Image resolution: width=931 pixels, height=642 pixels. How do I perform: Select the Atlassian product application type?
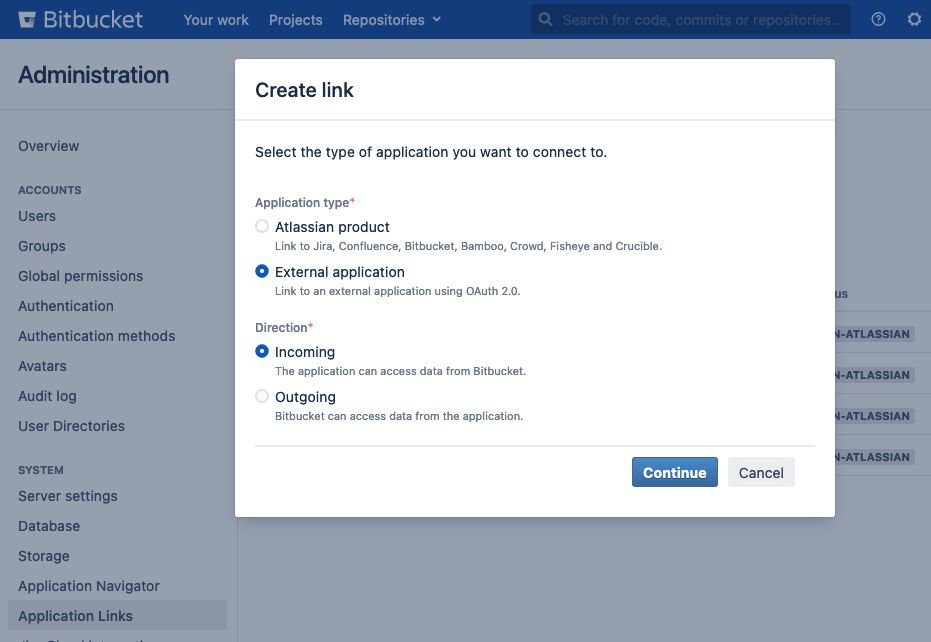pyautogui.click(x=261, y=225)
